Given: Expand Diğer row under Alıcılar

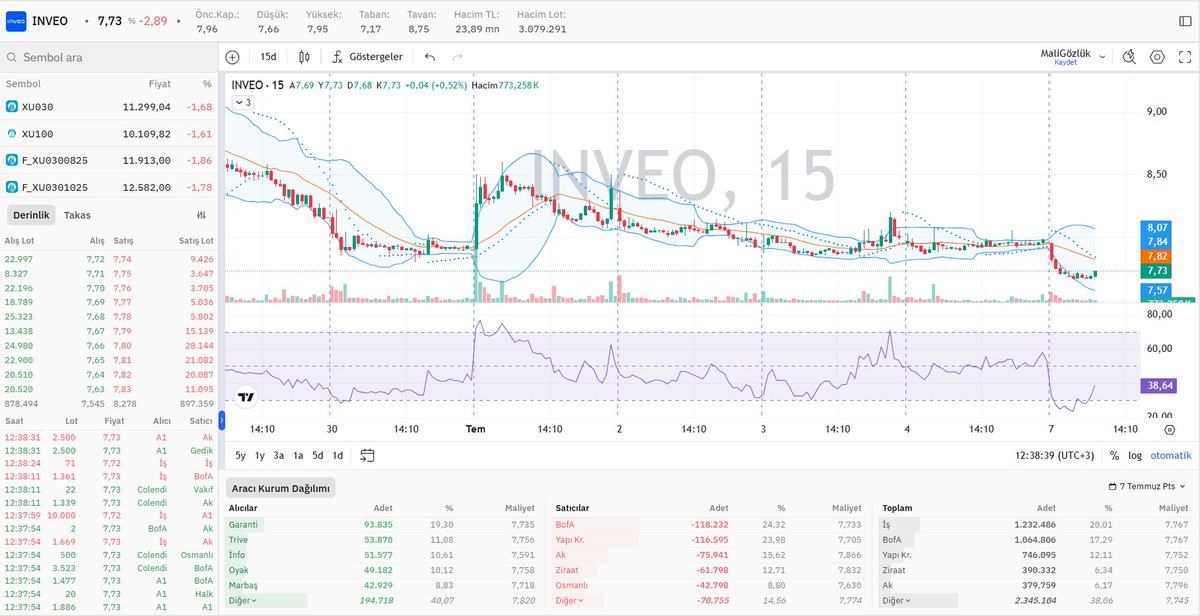Looking at the screenshot, I should click(x=244, y=600).
